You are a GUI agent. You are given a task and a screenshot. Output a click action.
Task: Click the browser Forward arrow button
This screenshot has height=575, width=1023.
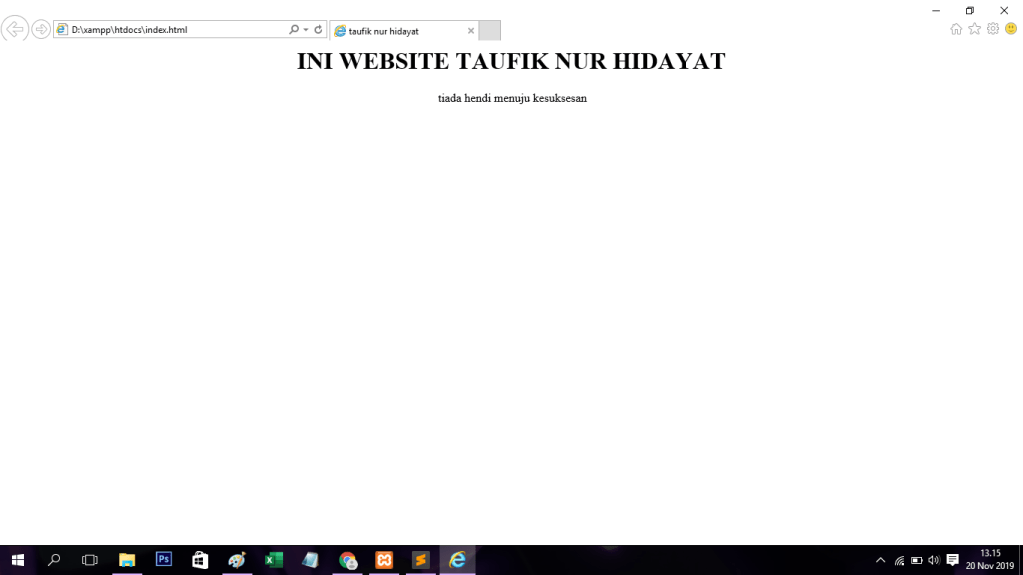pos(41,30)
